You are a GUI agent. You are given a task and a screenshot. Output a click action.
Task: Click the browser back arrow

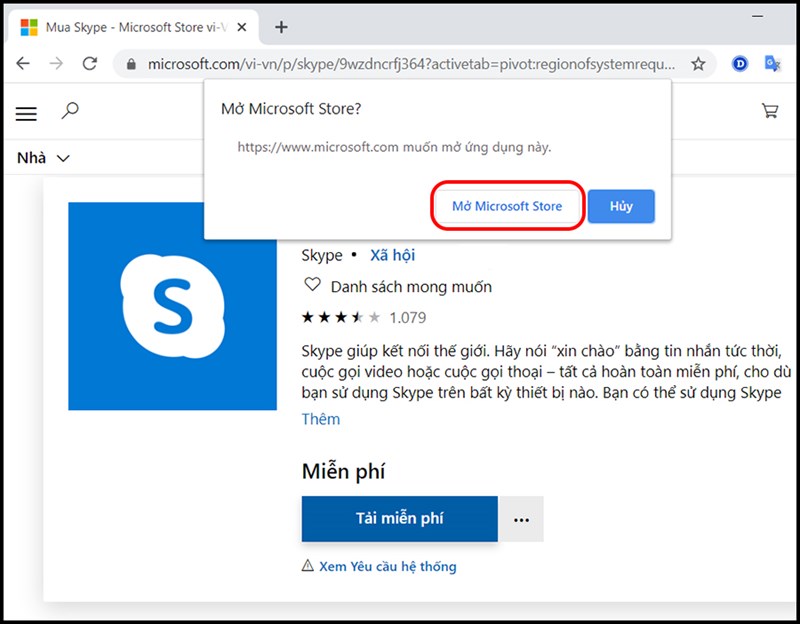pos(23,64)
